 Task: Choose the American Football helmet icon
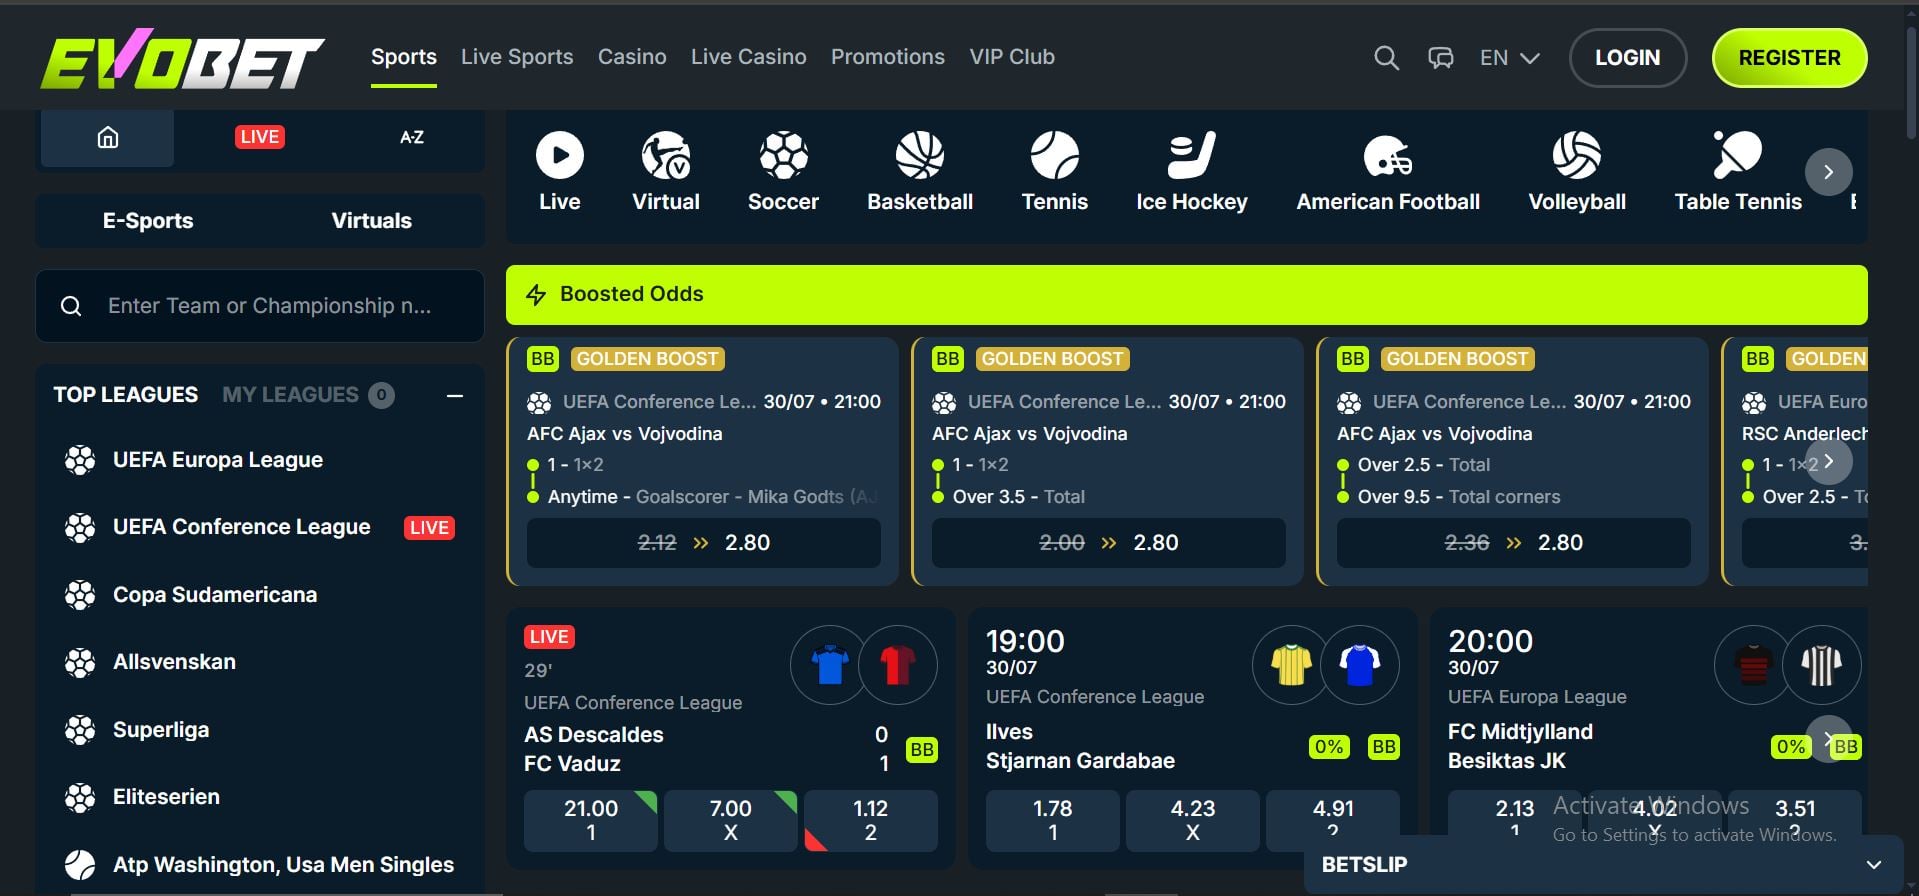click(1388, 156)
